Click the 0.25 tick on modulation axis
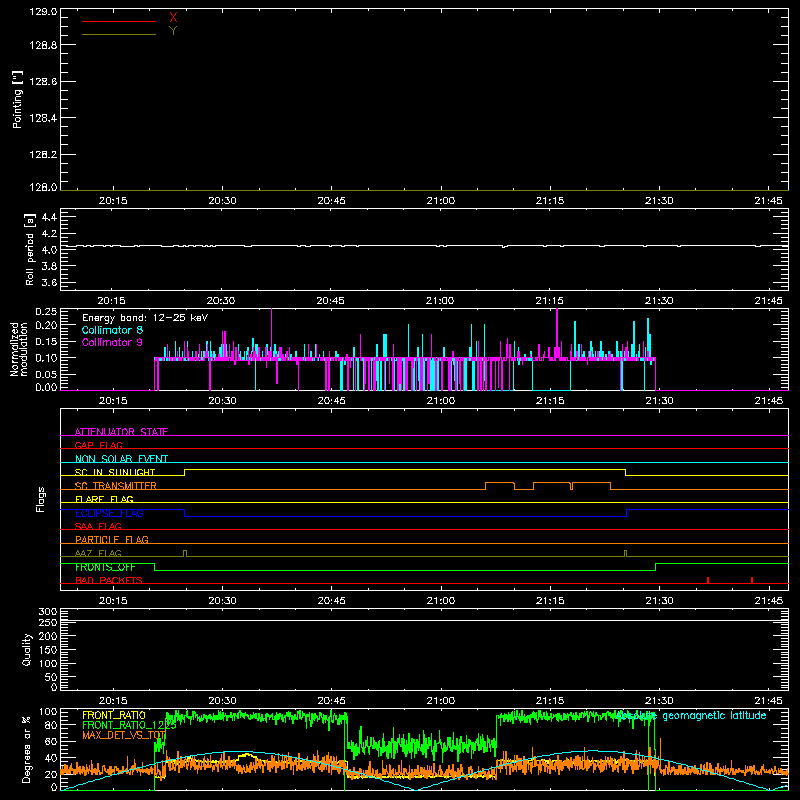Image resolution: width=800 pixels, height=800 pixels. pos(46,311)
